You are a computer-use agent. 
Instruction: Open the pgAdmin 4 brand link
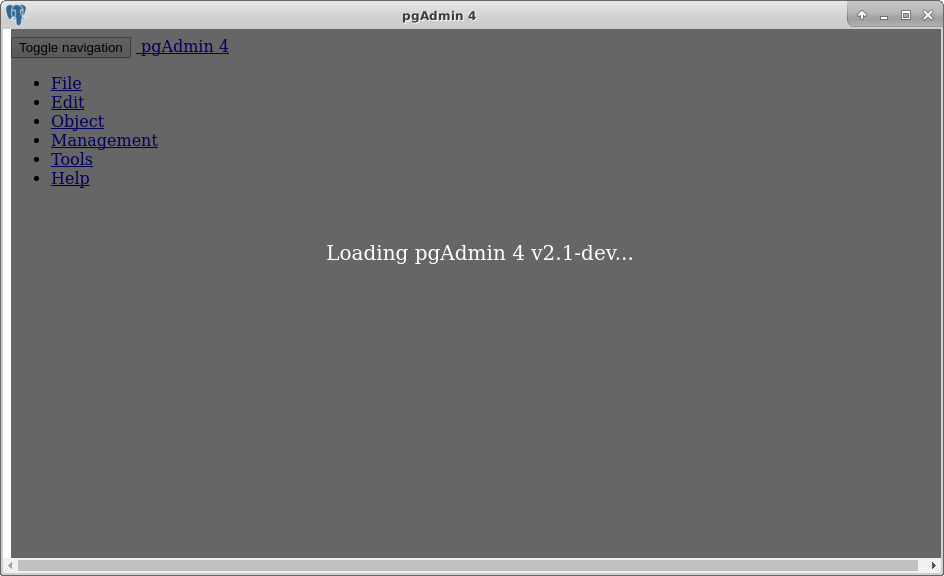pyautogui.click(x=184, y=46)
